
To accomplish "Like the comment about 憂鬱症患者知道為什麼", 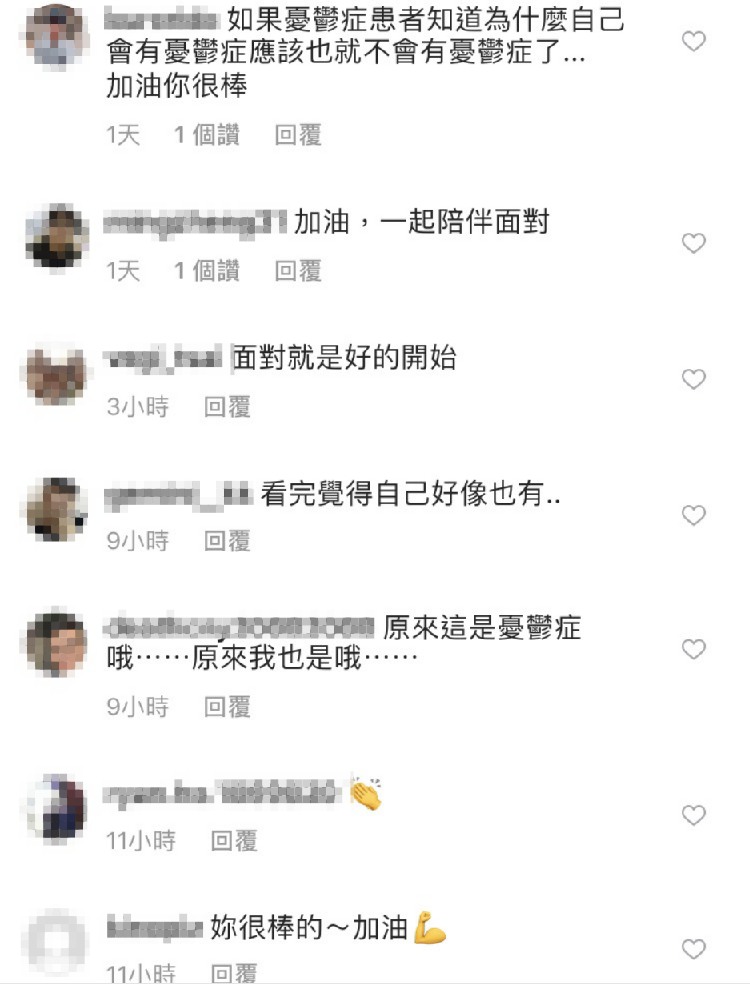I will [693, 41].
